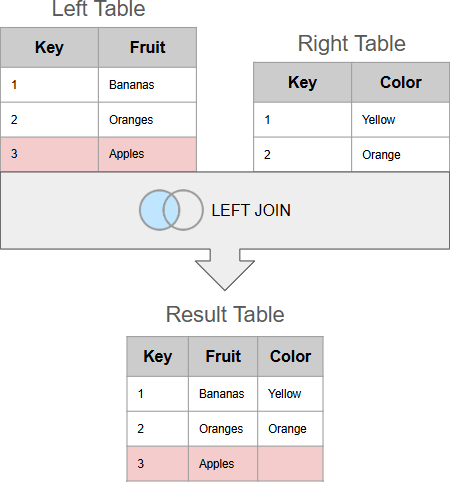Click the Bananas cell in Left Table
This screenshot has width=450, height=482.
click(147, 85)
